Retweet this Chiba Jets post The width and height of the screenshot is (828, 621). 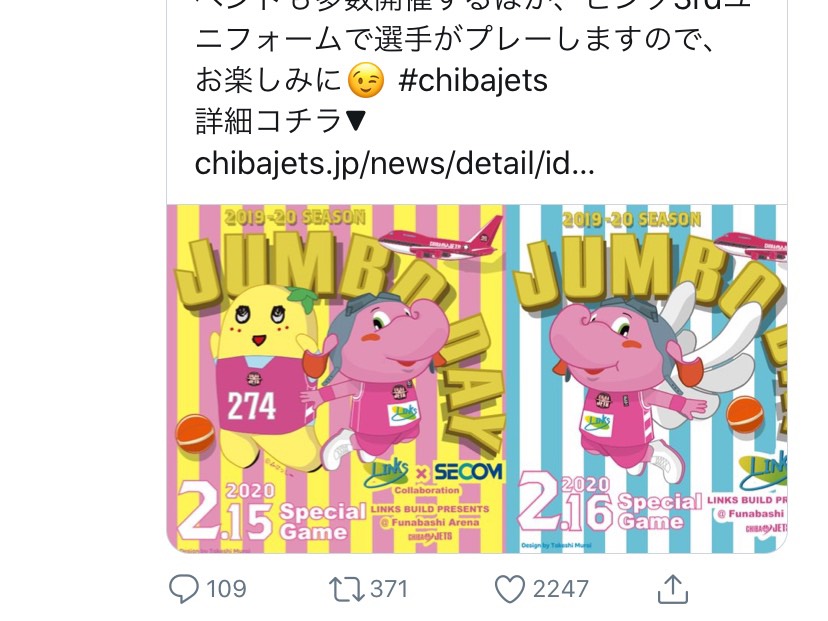(x=346, y=589)
